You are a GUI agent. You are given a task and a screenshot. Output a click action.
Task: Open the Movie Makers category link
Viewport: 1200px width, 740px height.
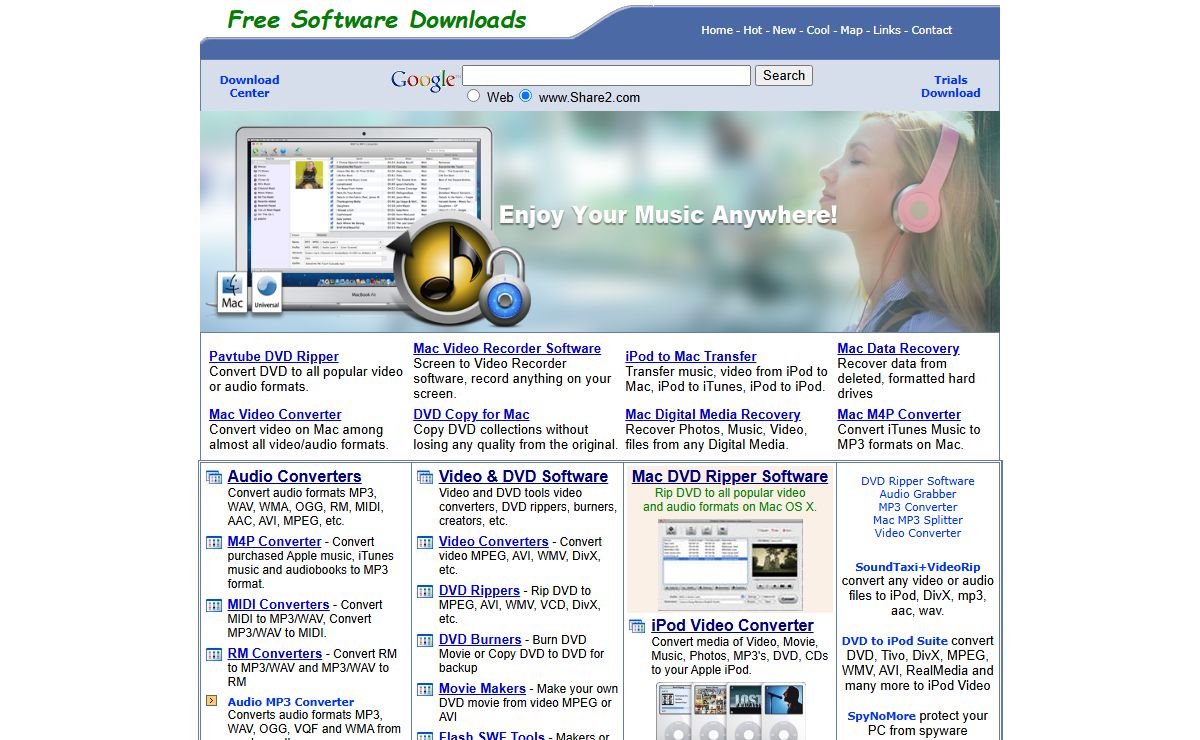(482, 688)
